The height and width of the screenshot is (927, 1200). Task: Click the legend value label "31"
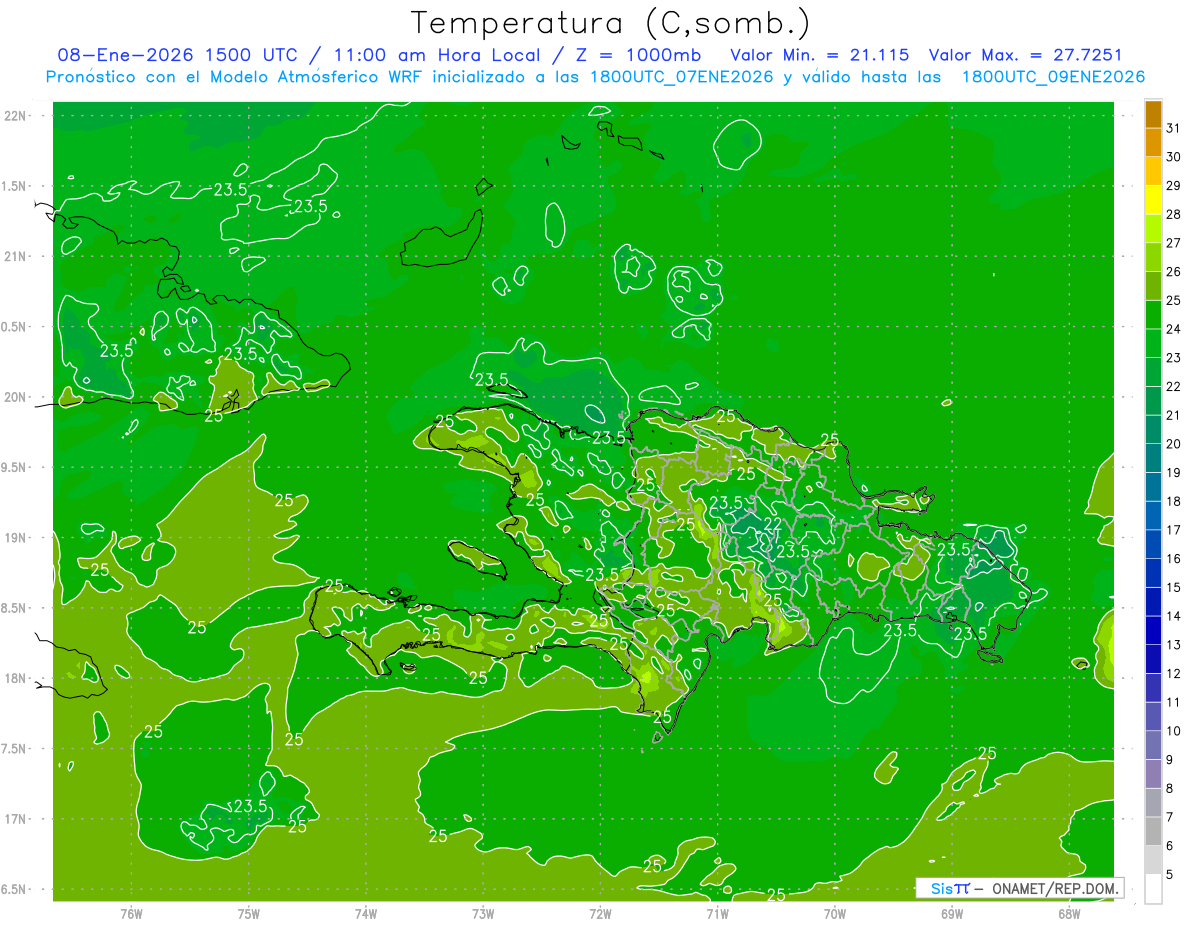point(1173,128)
